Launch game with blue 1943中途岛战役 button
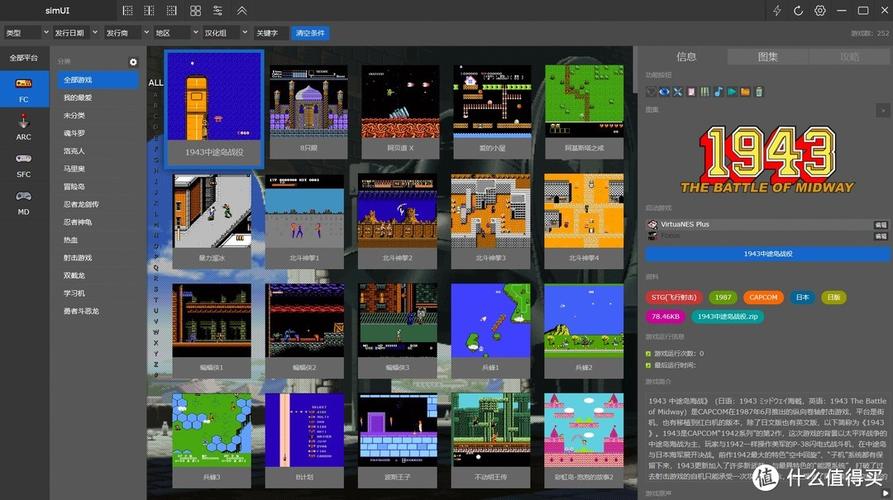The width and height of the screenshot is (893, 500). [x=768, y=254]
